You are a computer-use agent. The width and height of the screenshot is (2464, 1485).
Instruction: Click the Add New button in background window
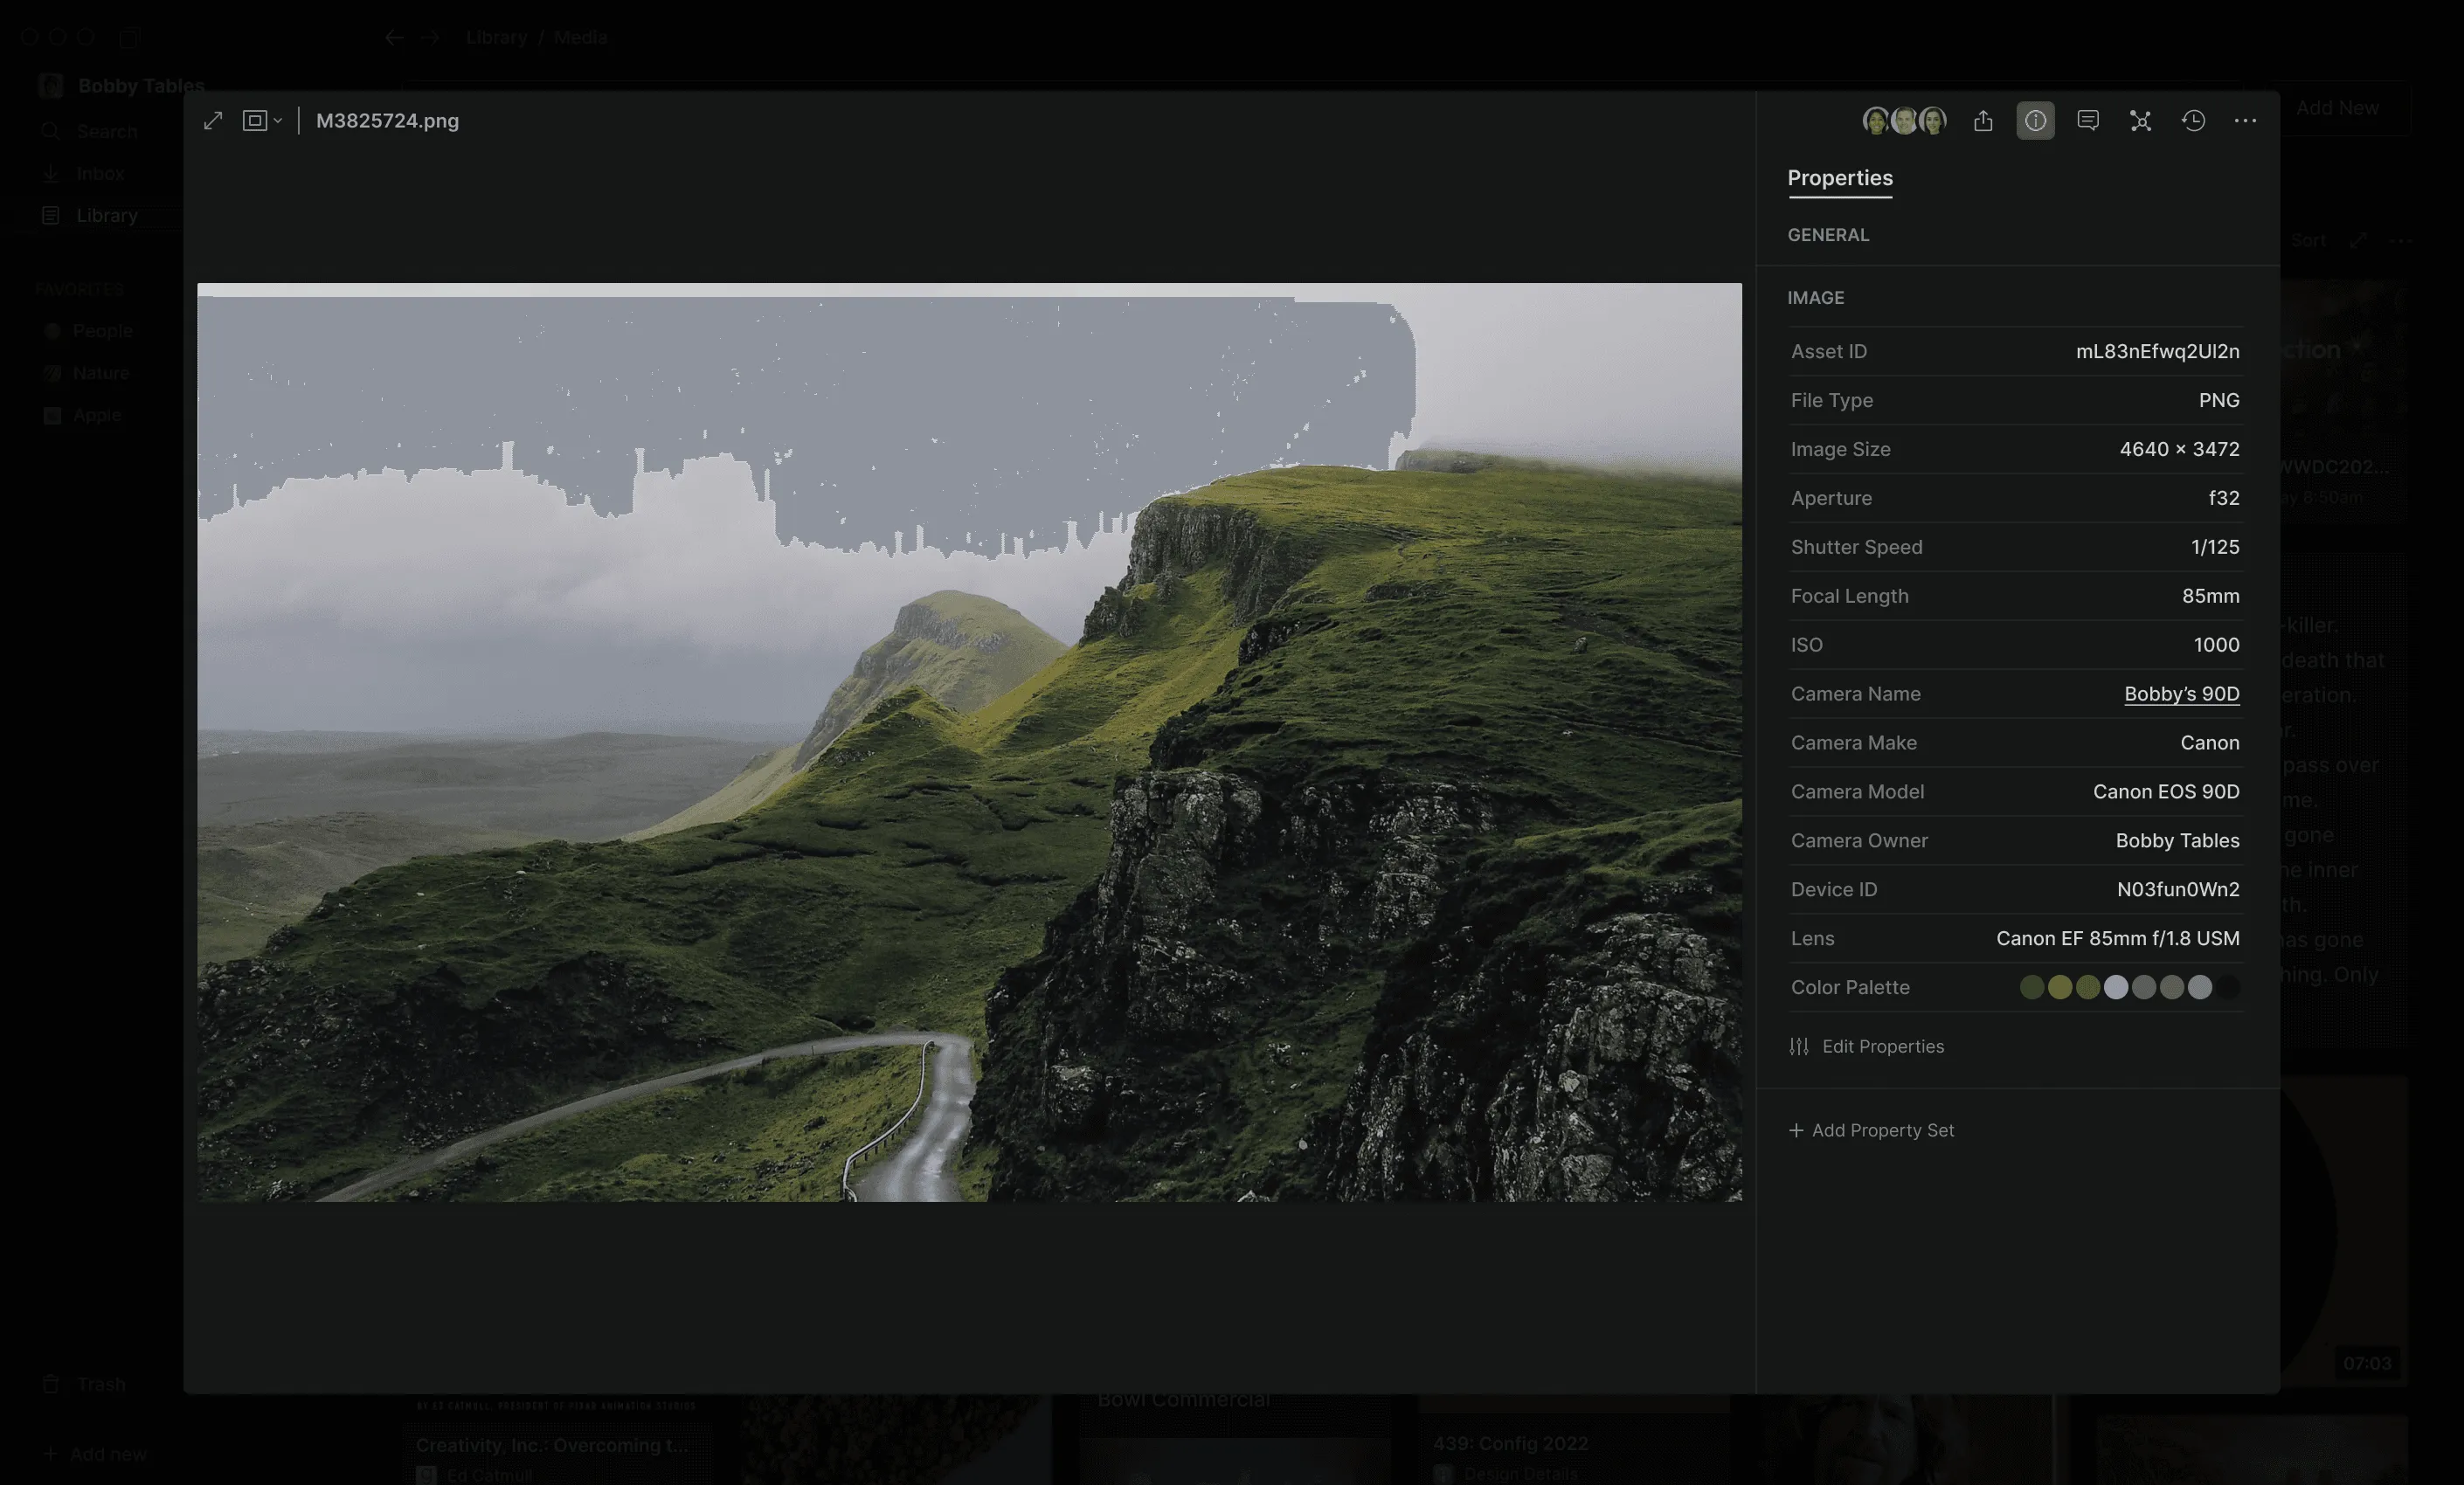[2337, 108]
